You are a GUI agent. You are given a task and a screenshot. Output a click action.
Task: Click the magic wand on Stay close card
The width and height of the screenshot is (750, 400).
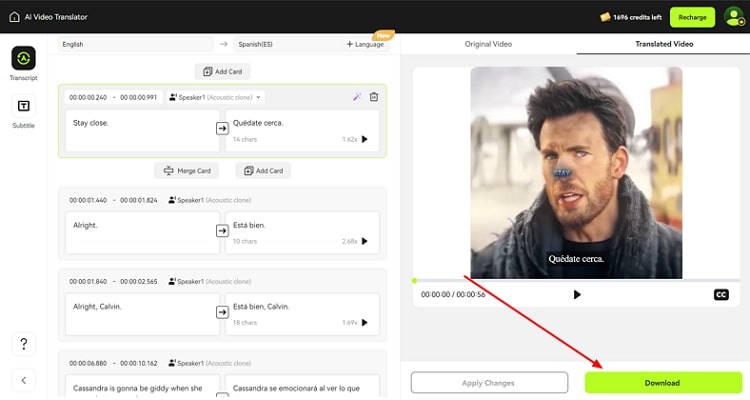[357, 97]
